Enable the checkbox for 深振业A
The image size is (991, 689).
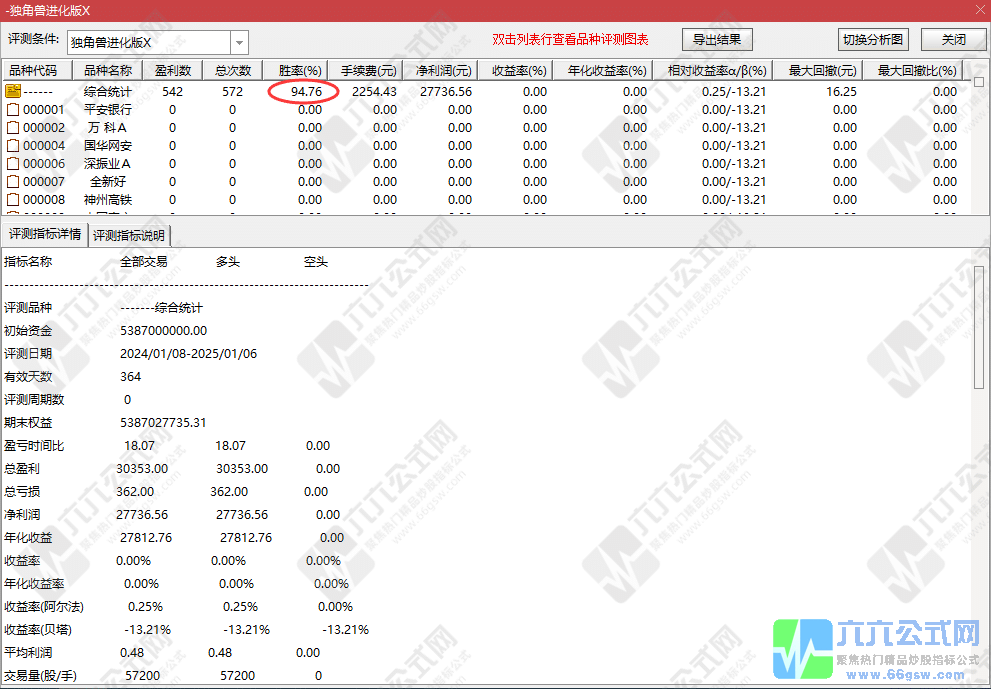coord(12,163)
